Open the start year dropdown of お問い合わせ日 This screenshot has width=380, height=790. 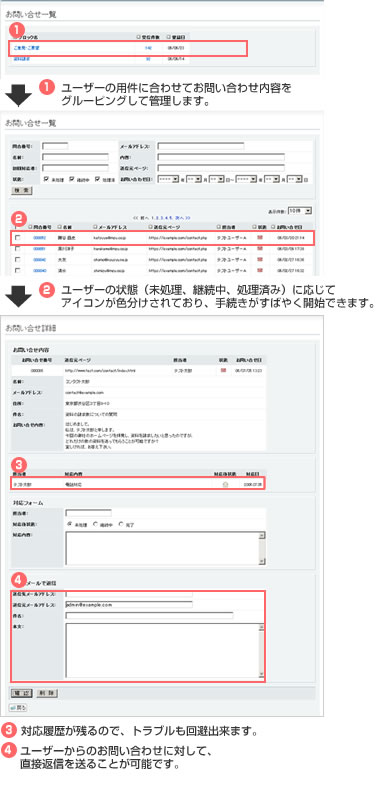[169, 179]
